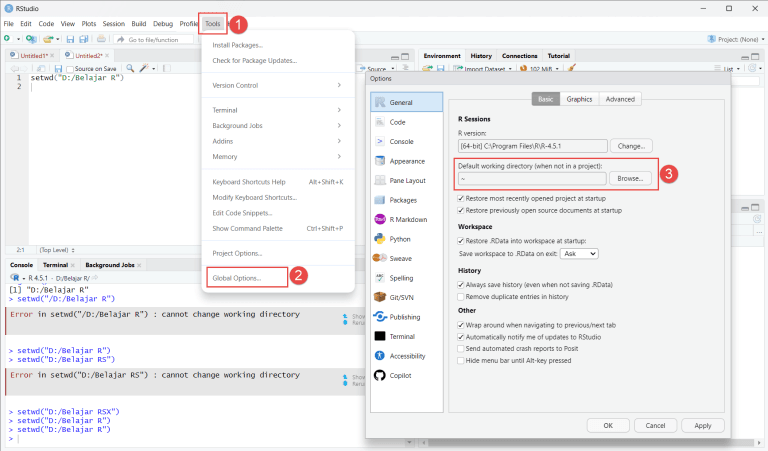The width and height of the screenshot is (768, 451).
Task: Select the Pane Layout category in Options
Action: [407, 180]
